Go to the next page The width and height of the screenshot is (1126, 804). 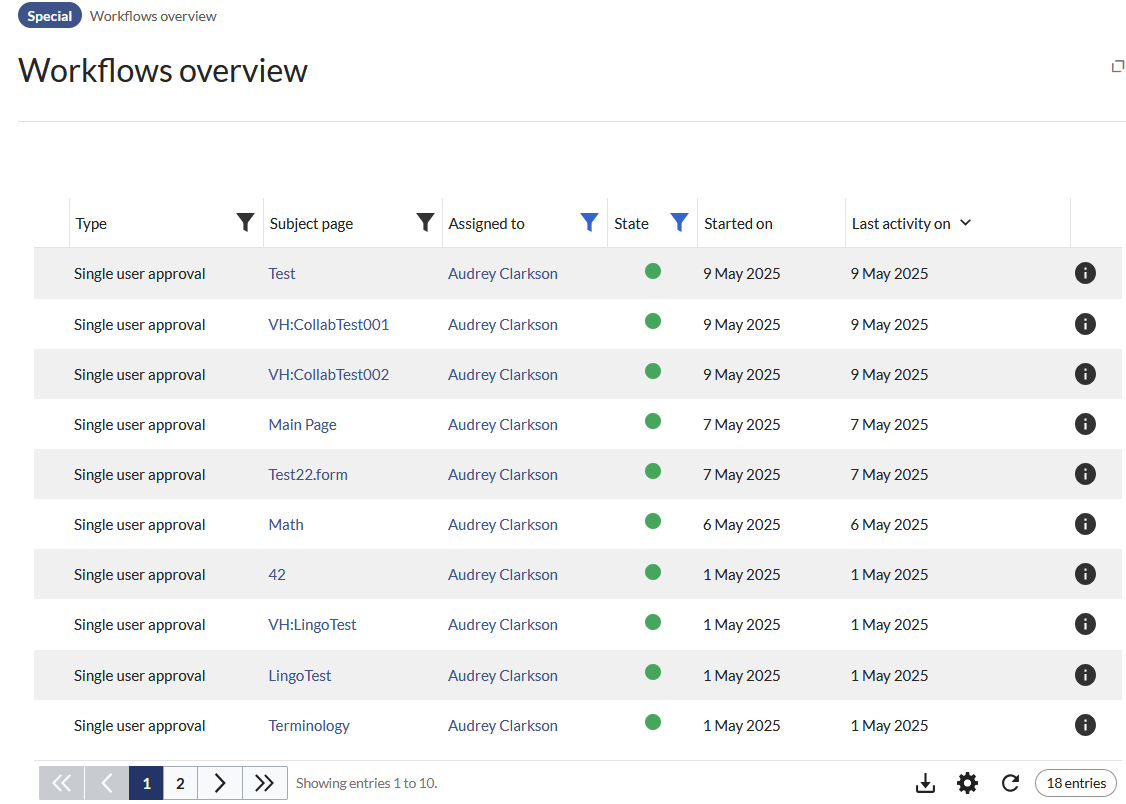coord(221,783)
